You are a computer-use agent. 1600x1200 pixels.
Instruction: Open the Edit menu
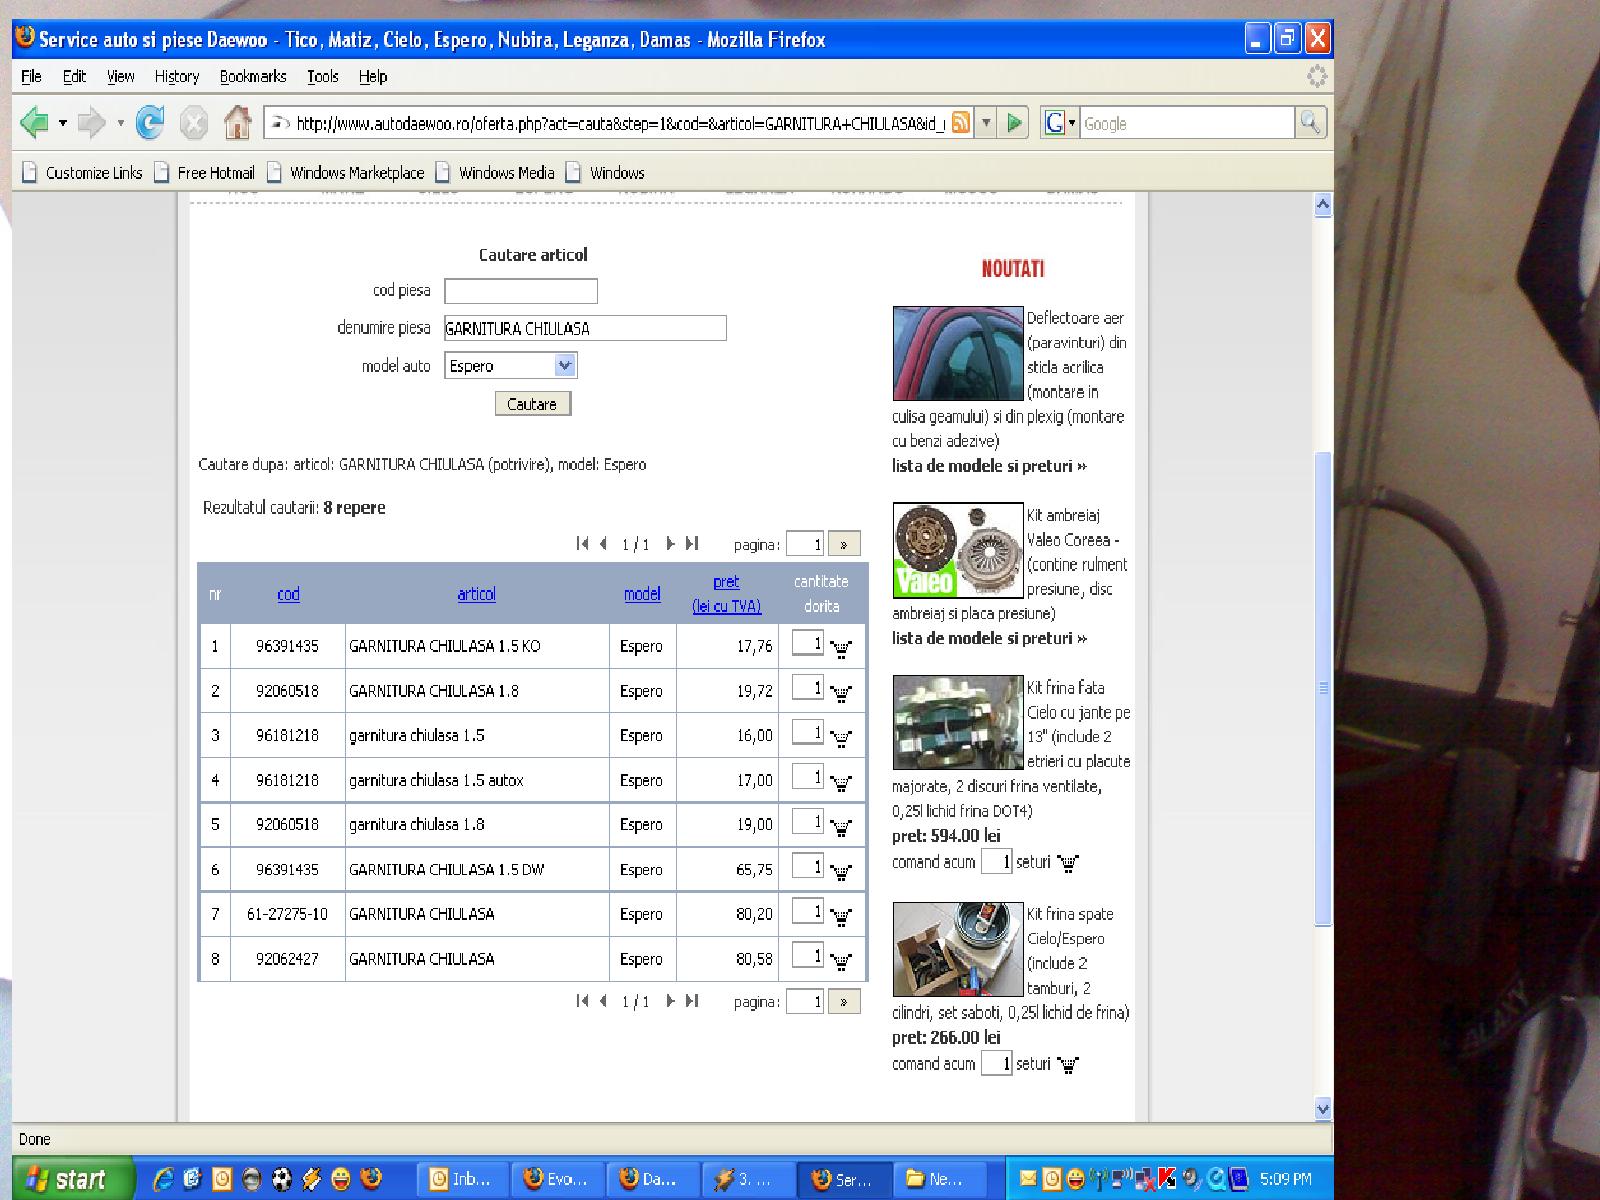(74, 76)
